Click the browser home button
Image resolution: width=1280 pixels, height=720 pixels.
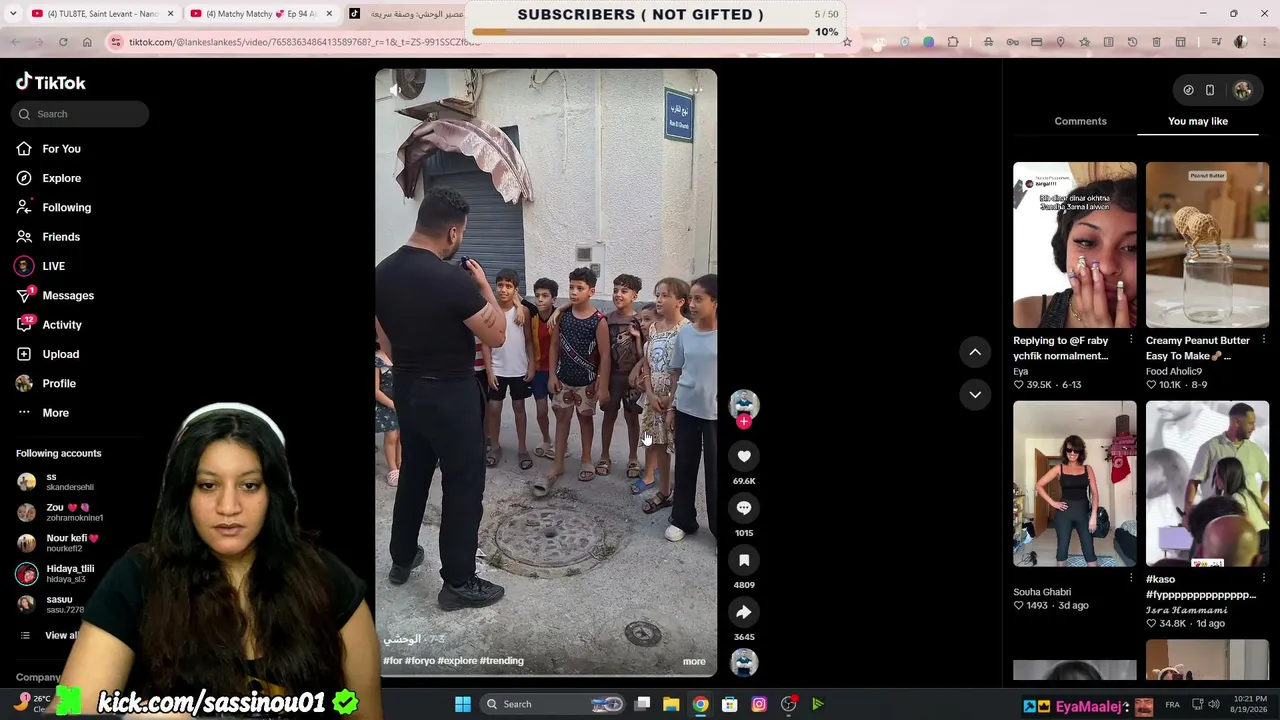click(x=87, y=42)
